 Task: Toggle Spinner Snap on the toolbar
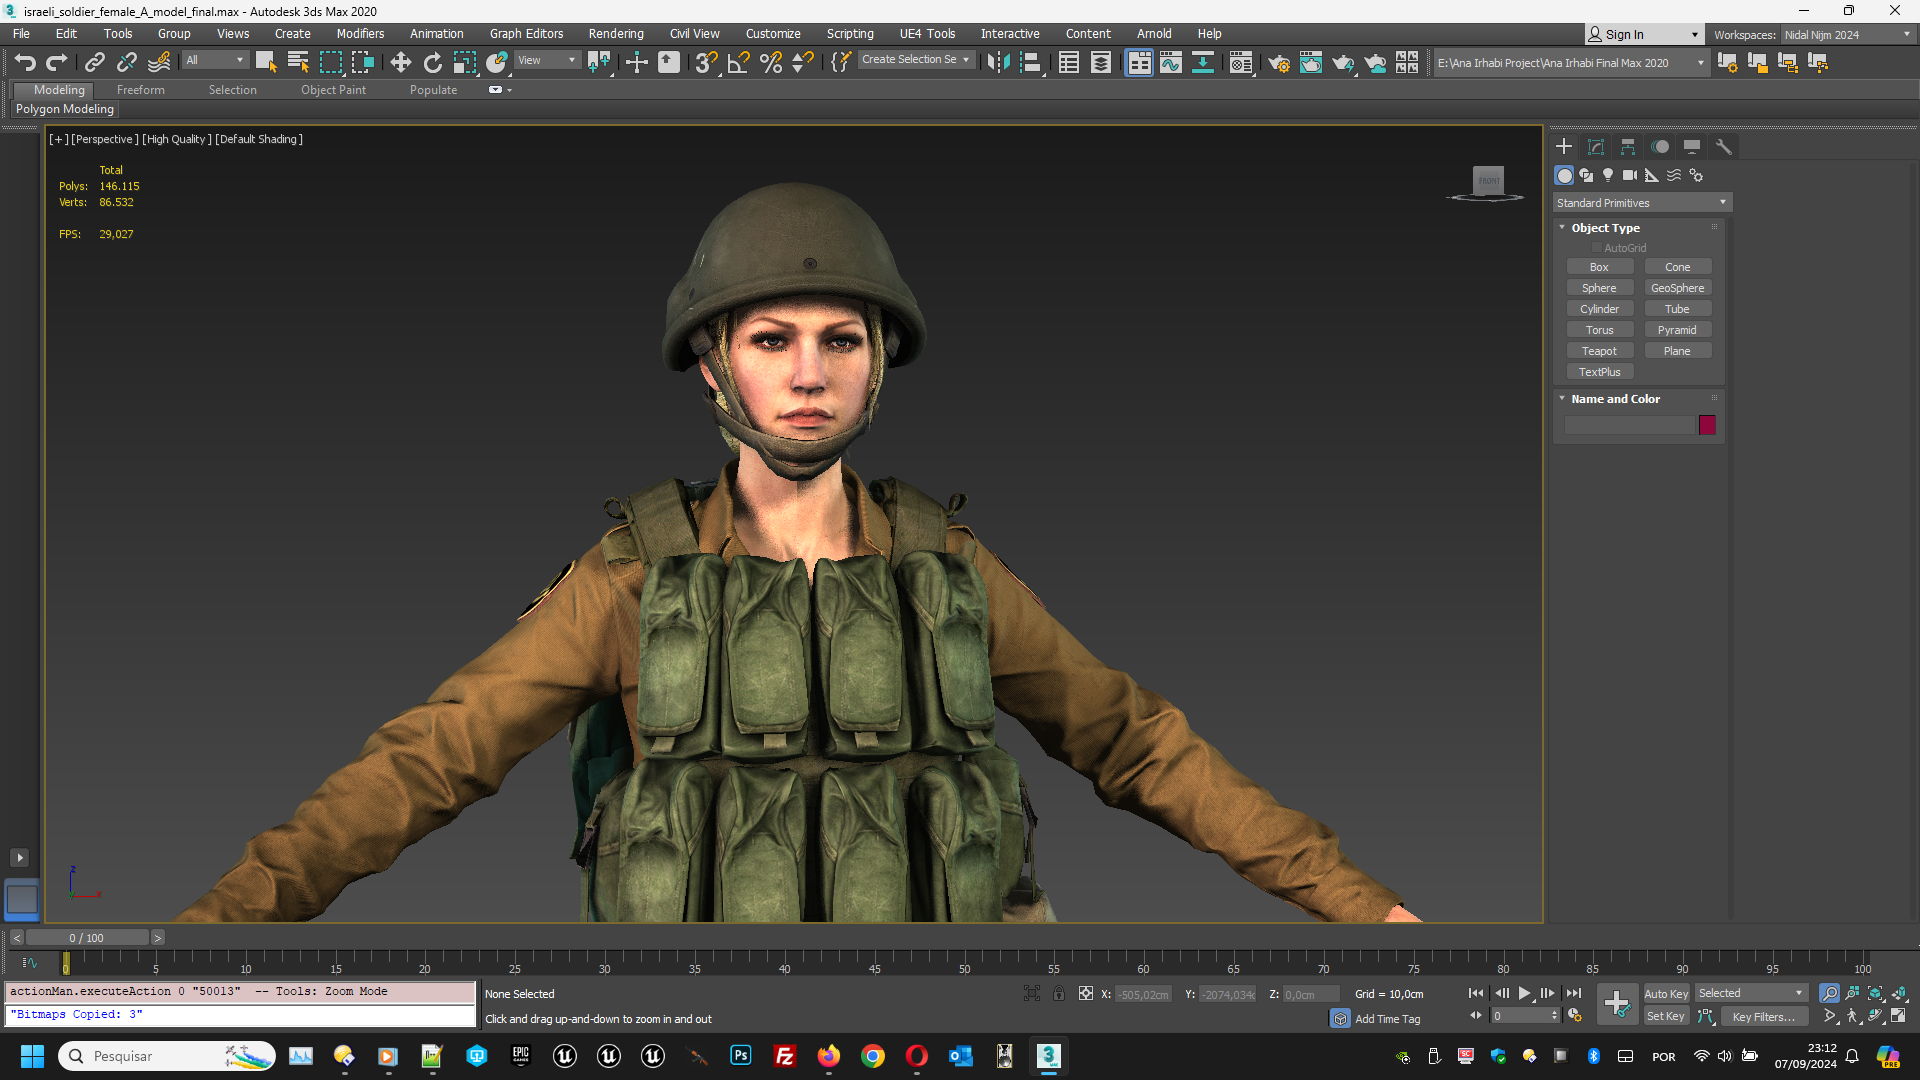point(803,62)
